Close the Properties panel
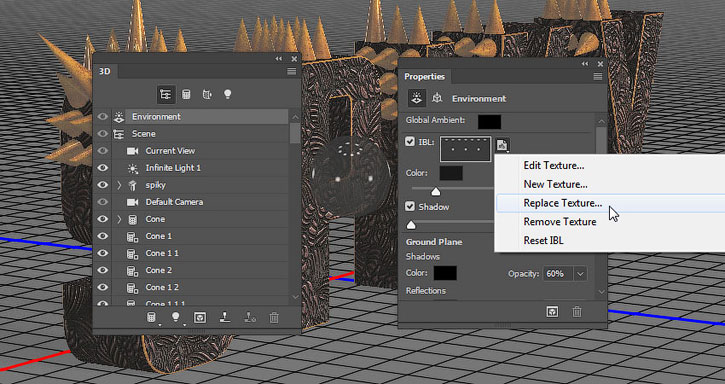725x384 pixels. (601, 64)
